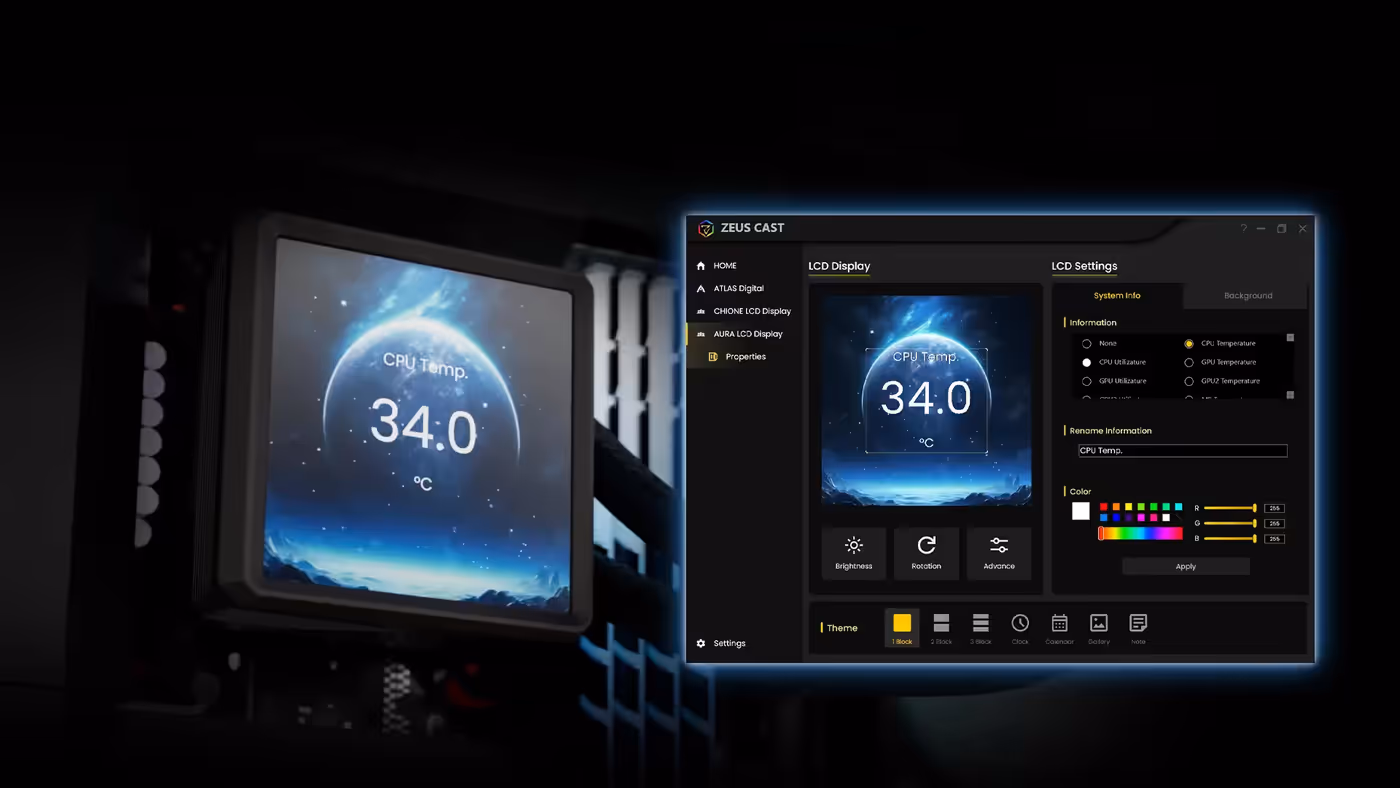The image size is (1400, 788).
Task: Adjust the B color slider
Action: coord(1231,538)
